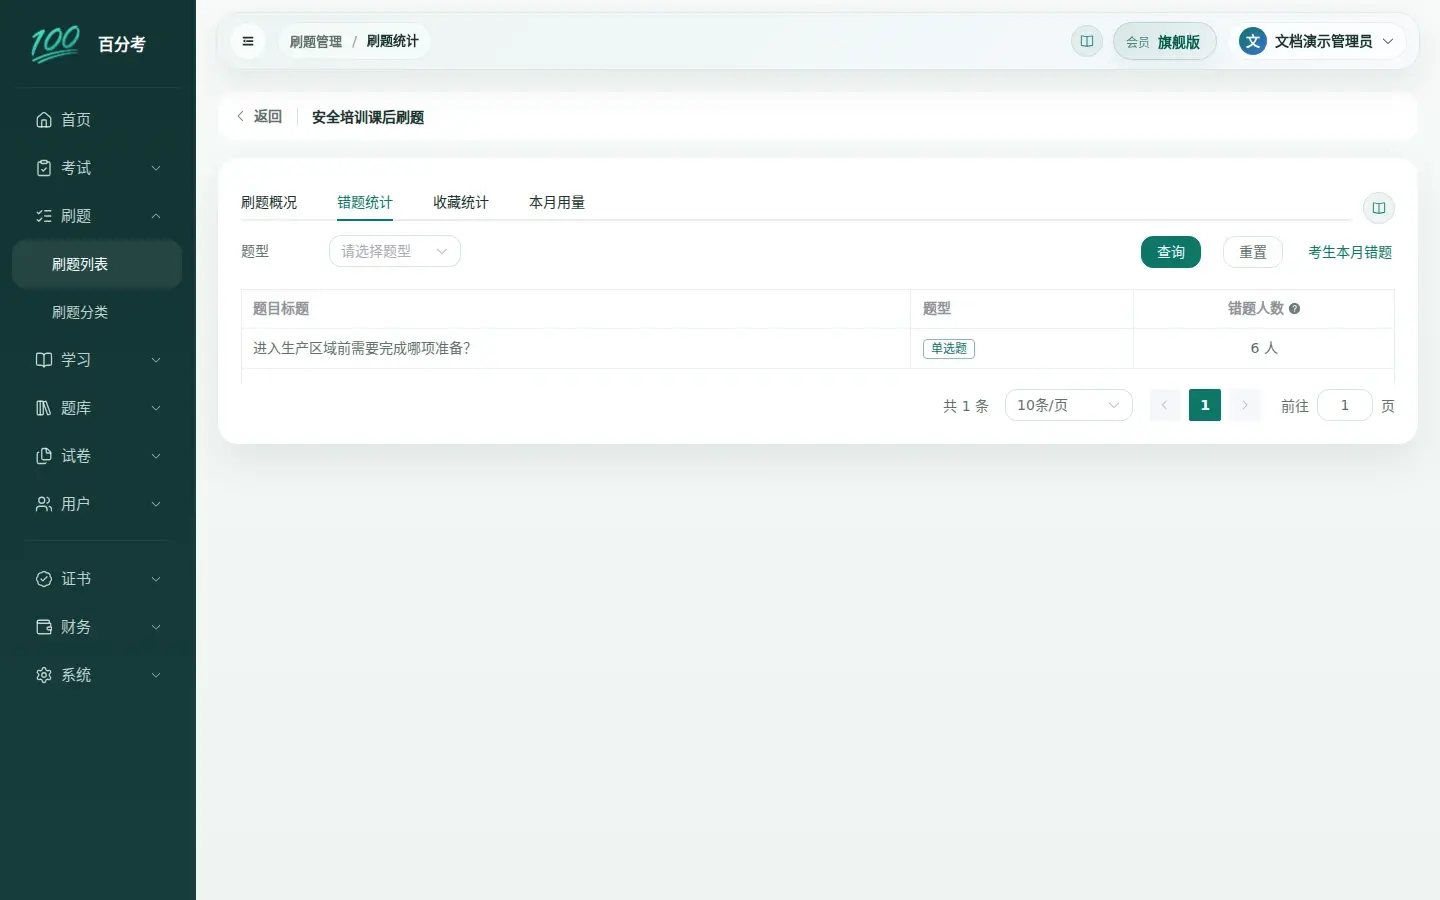Click the 查询 search button

(1171, 252)
